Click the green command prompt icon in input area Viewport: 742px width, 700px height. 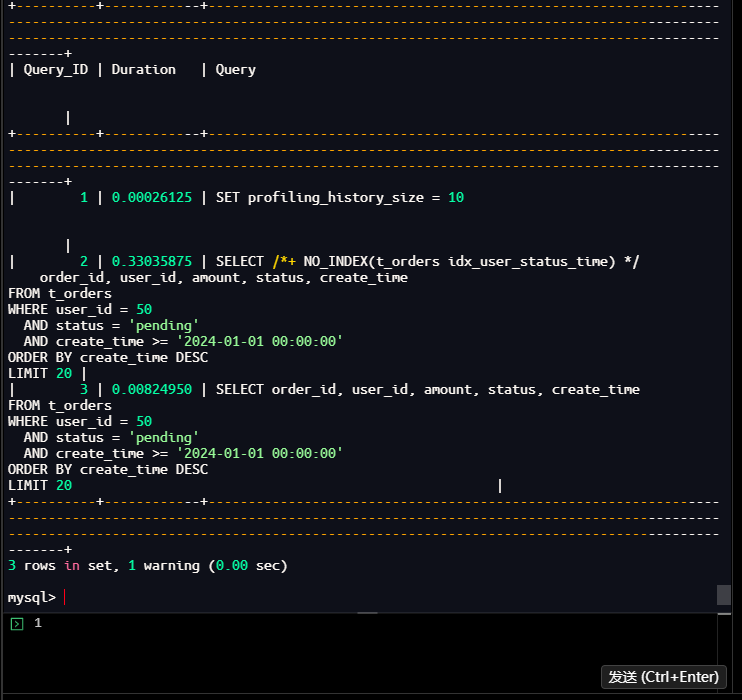17,624
